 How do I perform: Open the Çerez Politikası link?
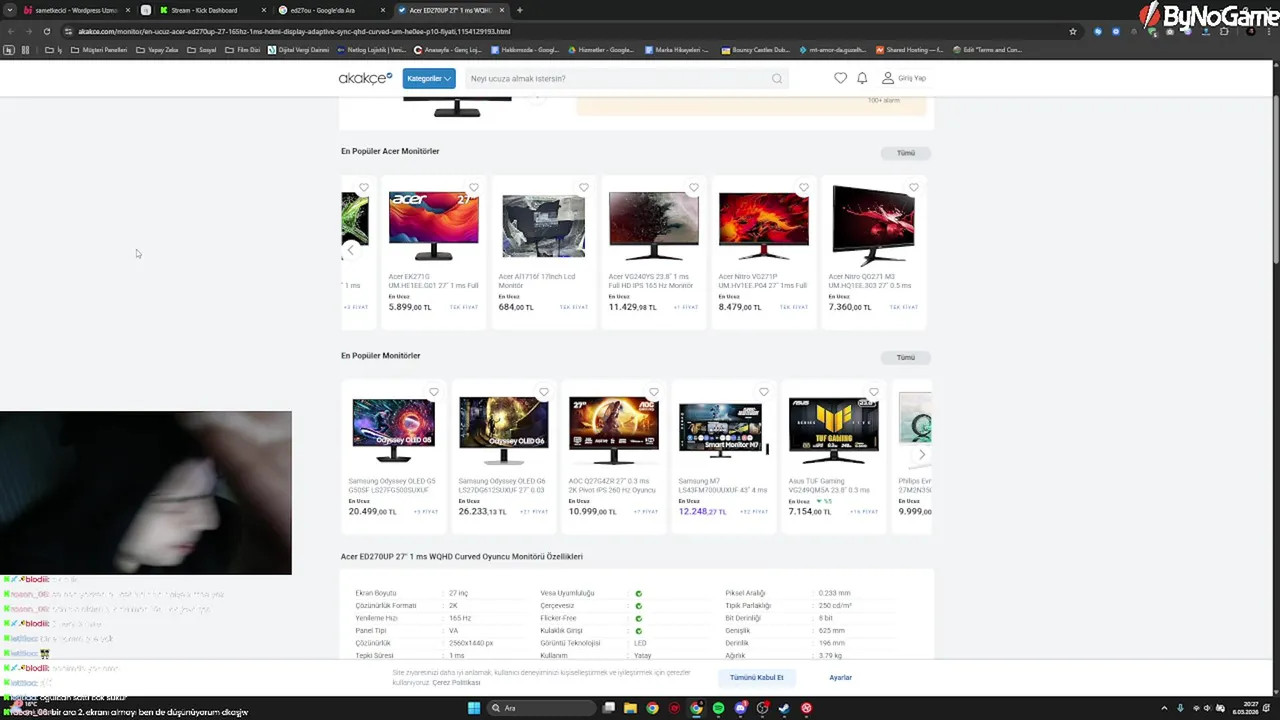tap(456, 682)
